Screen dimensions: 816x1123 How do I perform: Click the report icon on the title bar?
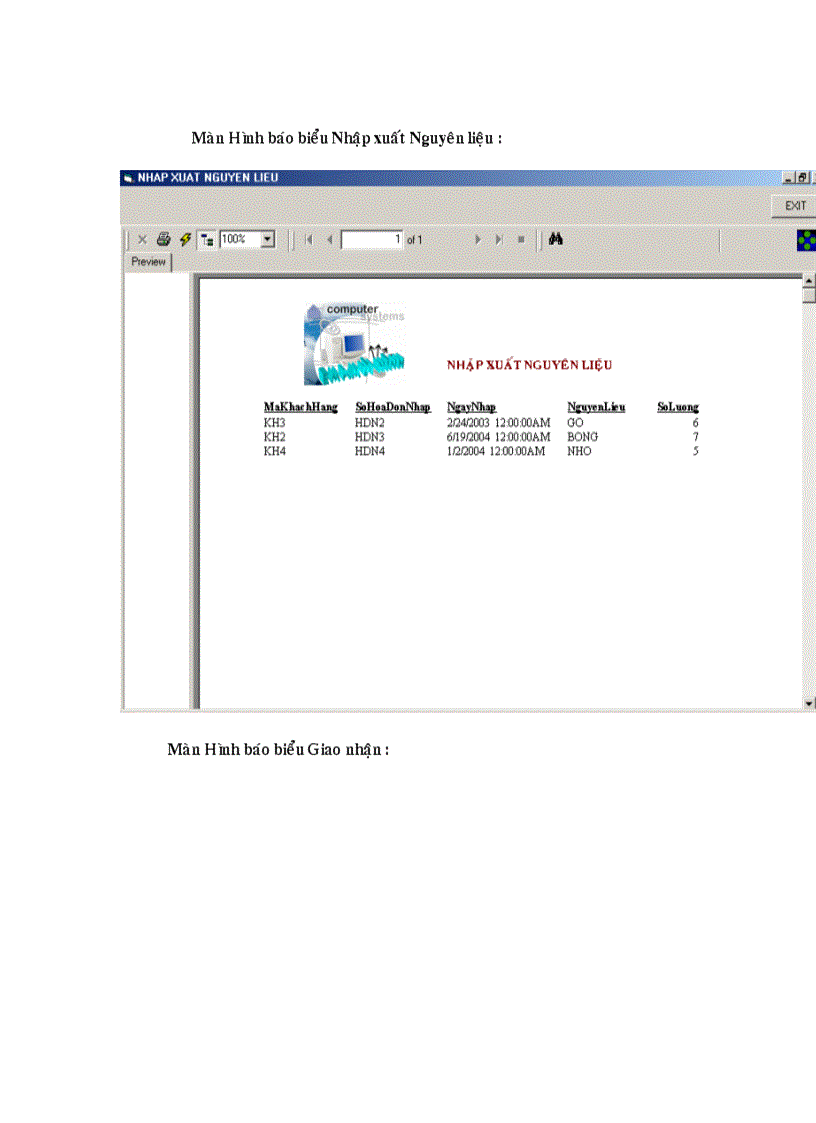tap(128, 176)
